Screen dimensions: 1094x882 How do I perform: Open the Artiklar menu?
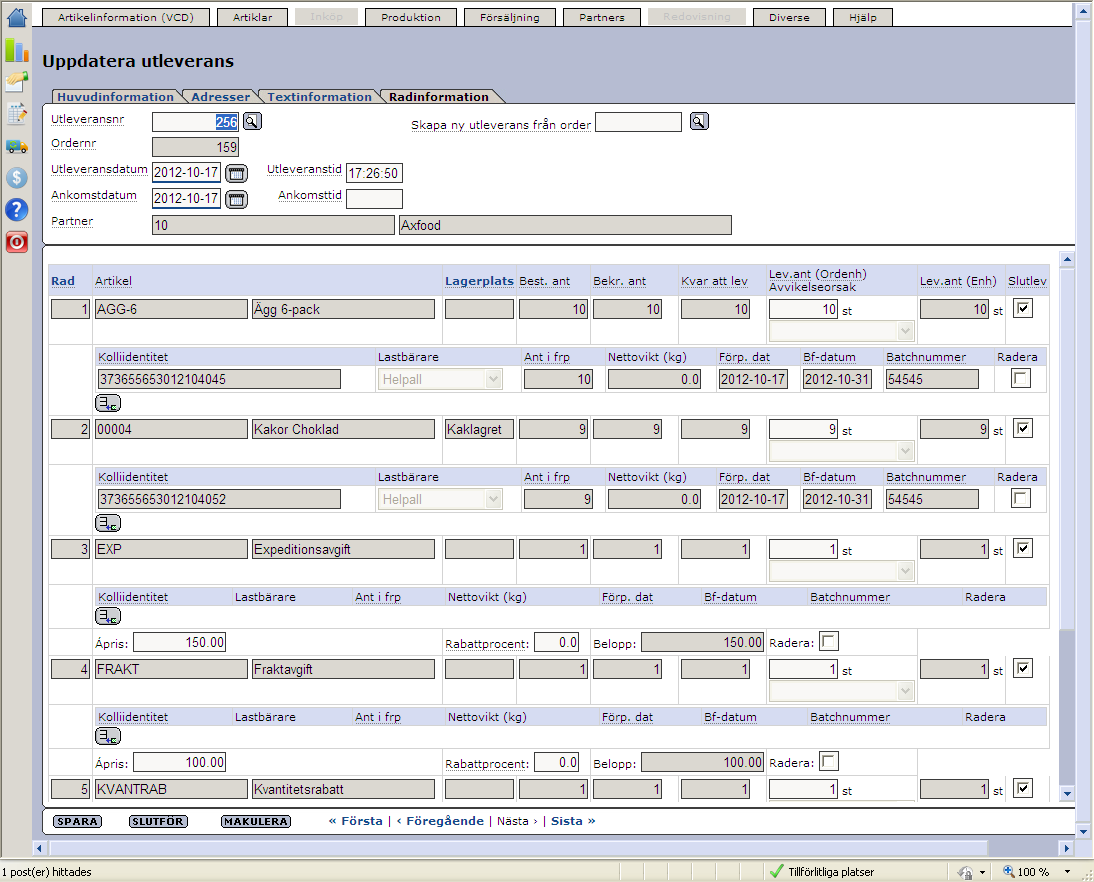tap(253, 17)
